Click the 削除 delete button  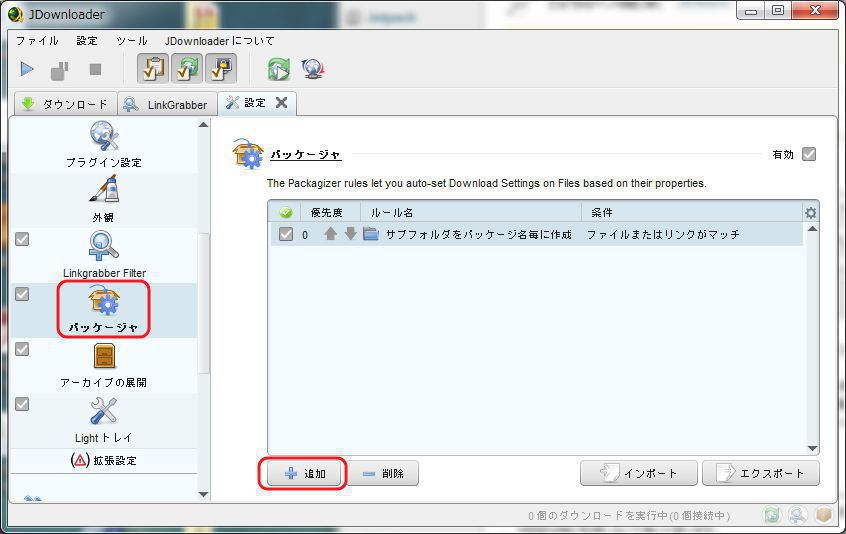click(383, 474)
